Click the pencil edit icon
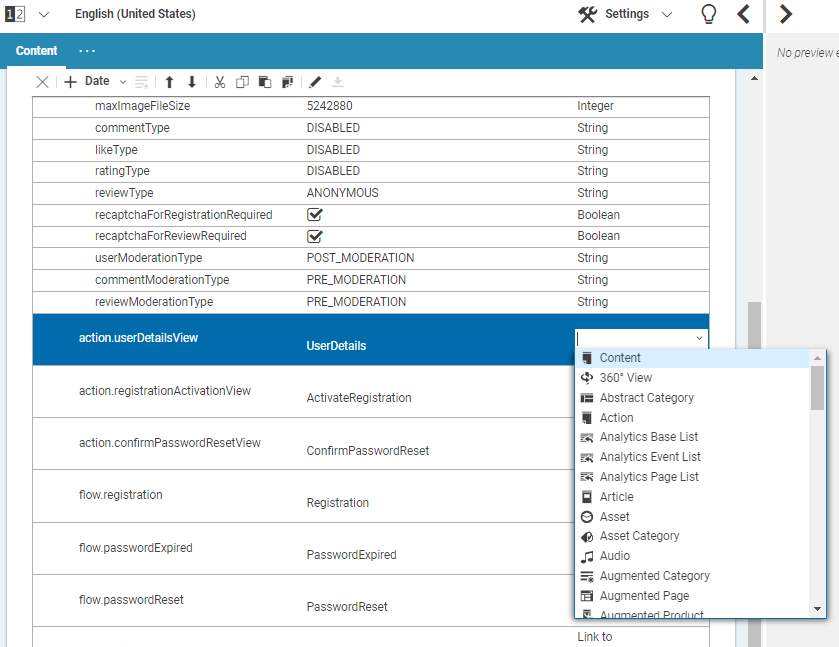The height and width of the screenshot is (647, 839). (x=315, y=82)
